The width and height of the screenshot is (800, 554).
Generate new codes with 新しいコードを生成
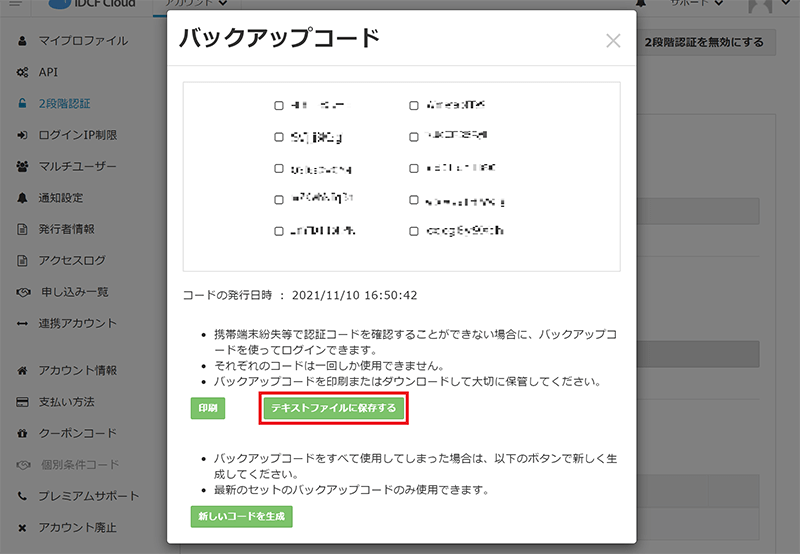coord(241,516)
